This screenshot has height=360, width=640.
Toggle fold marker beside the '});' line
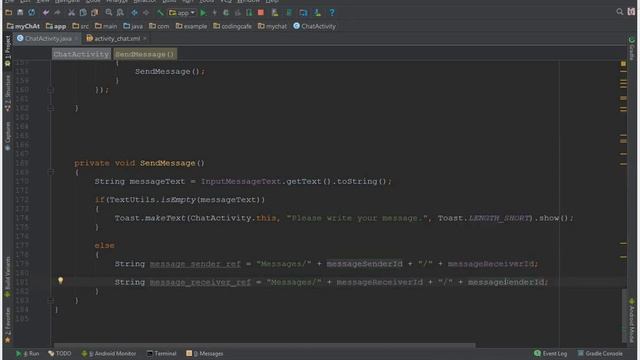coord(51,90)
